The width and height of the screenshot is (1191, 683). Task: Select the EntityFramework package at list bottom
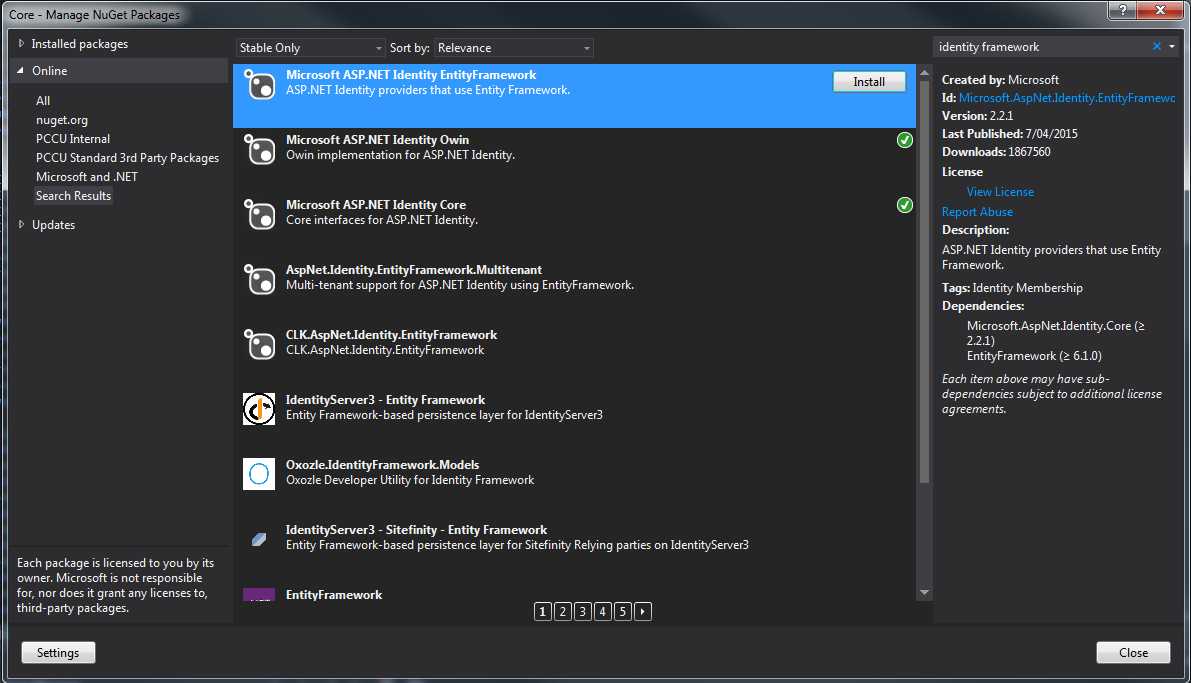tap(333, 595)
